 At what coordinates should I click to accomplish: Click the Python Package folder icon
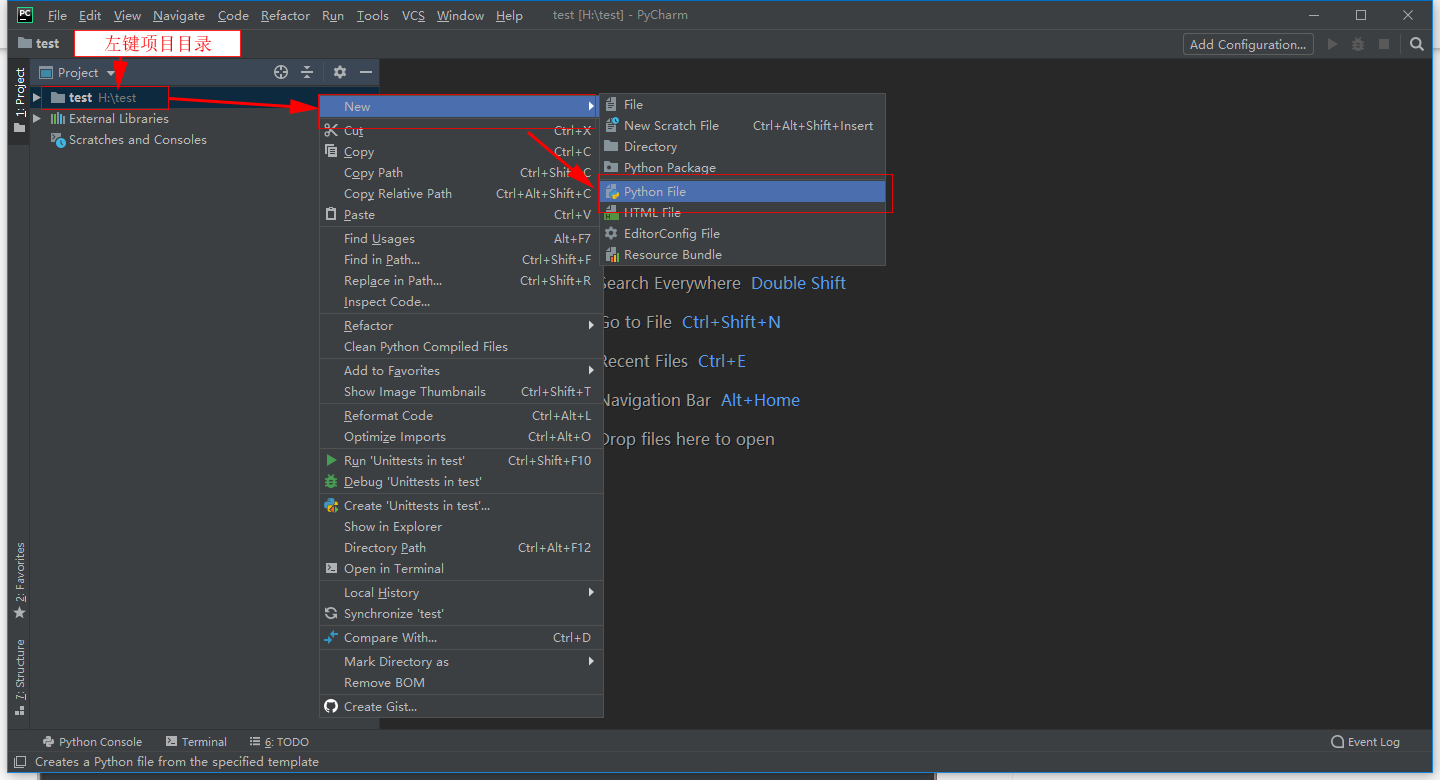[612, 167]
